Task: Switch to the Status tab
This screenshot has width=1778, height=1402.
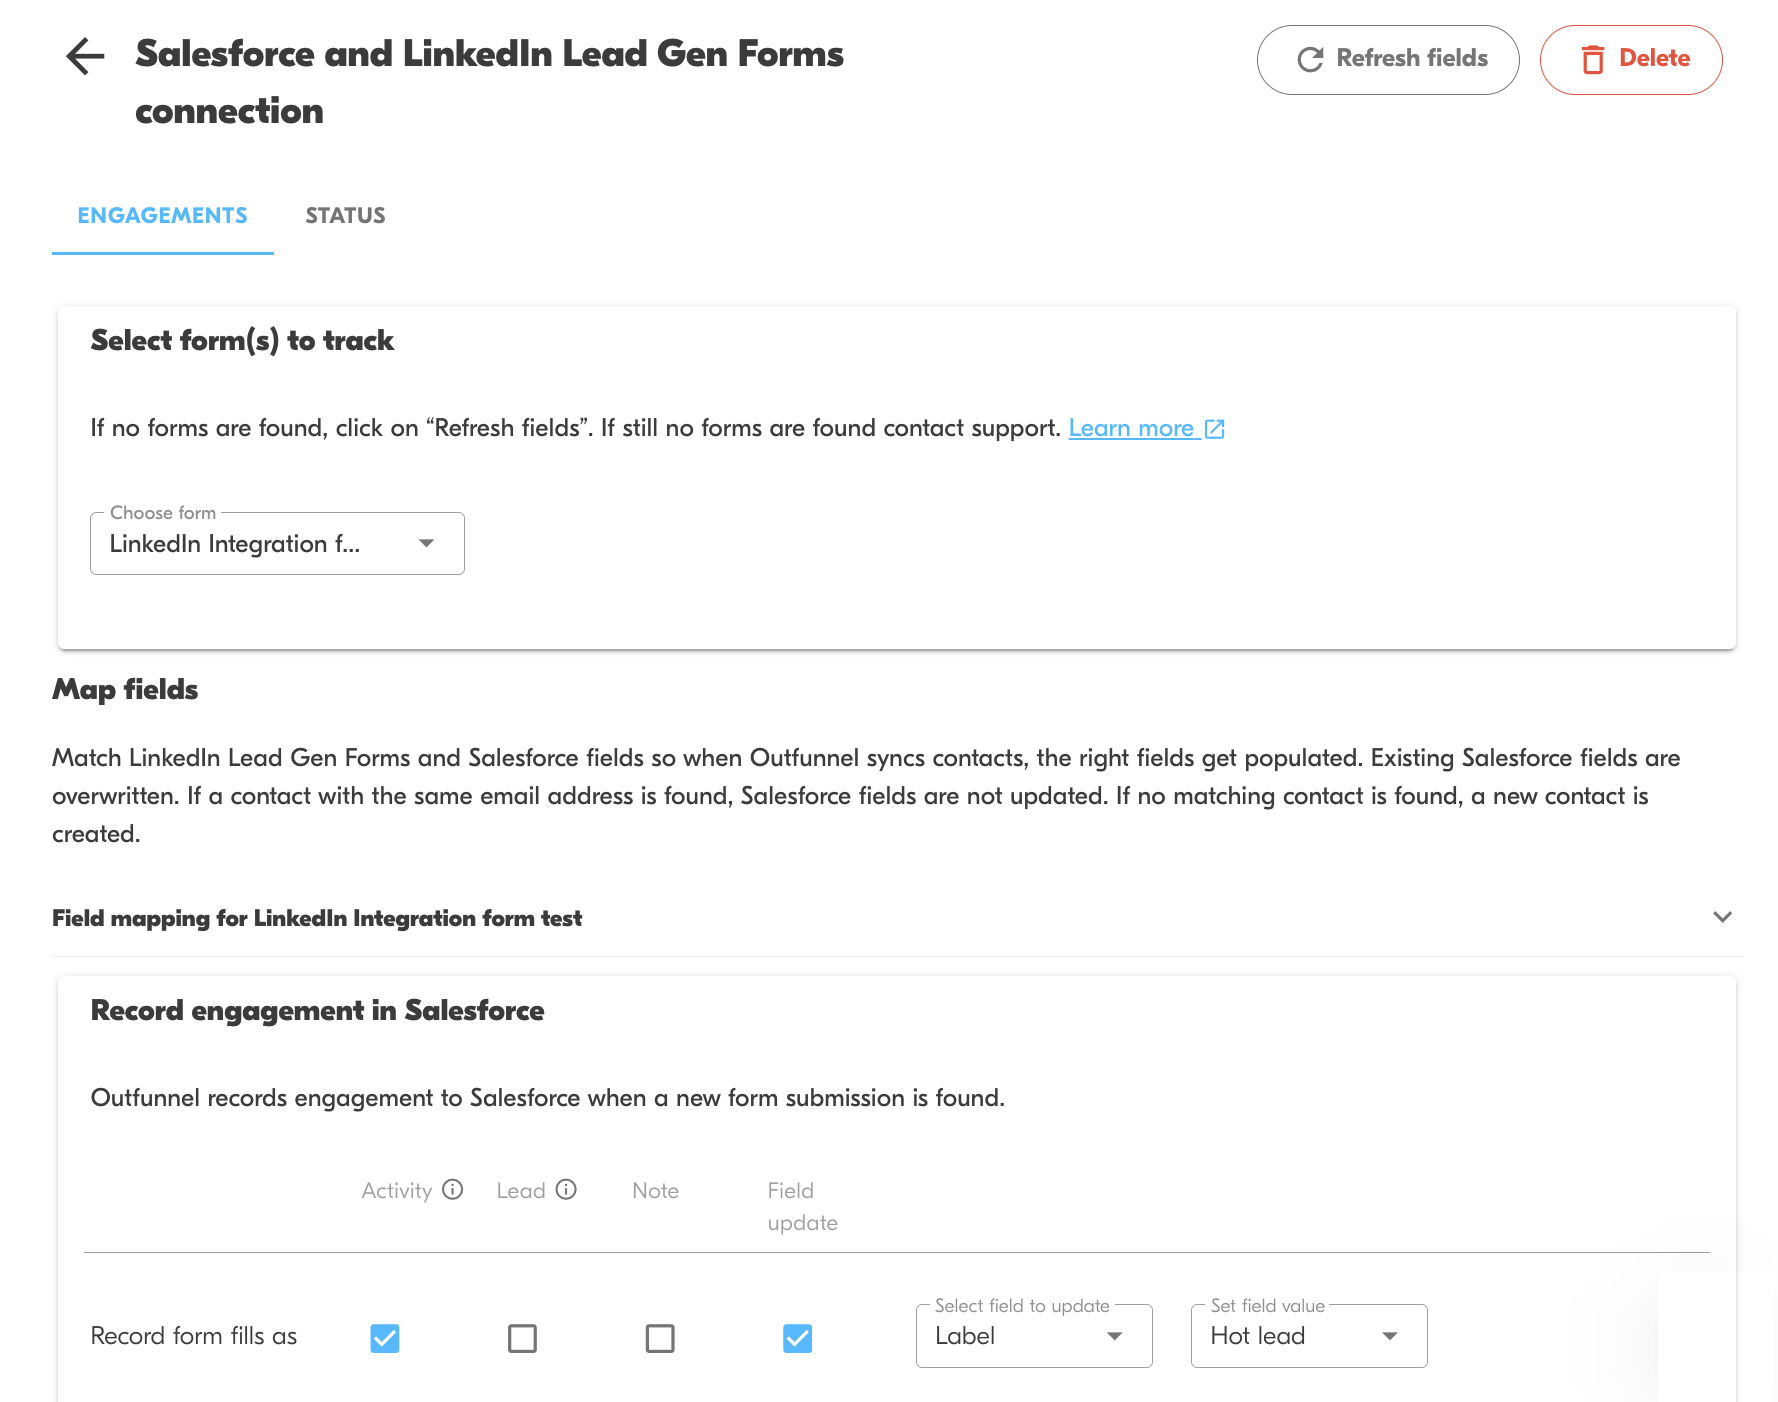Action: point(345,216)
